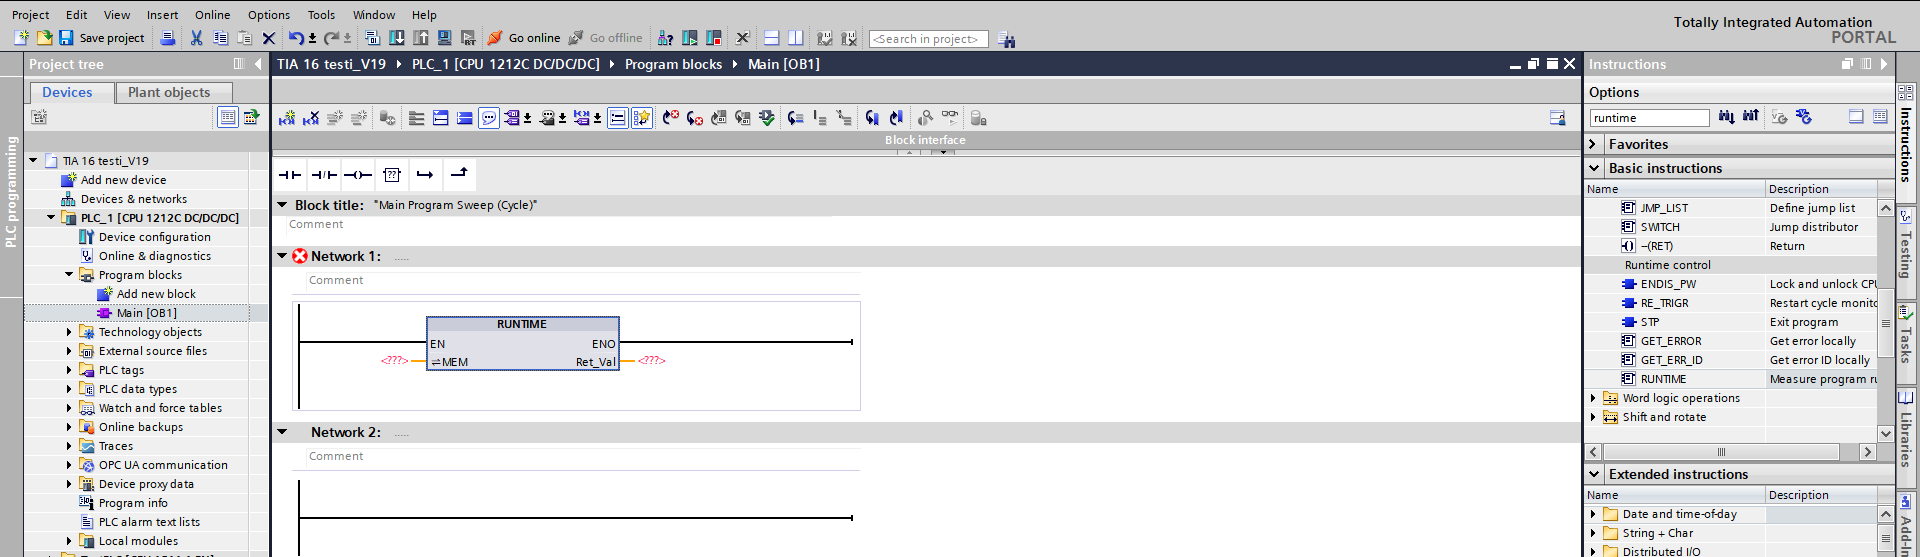Viewport: 1920px width, 557px height.
Task: Open the Project menu
Action: point(30,15)
